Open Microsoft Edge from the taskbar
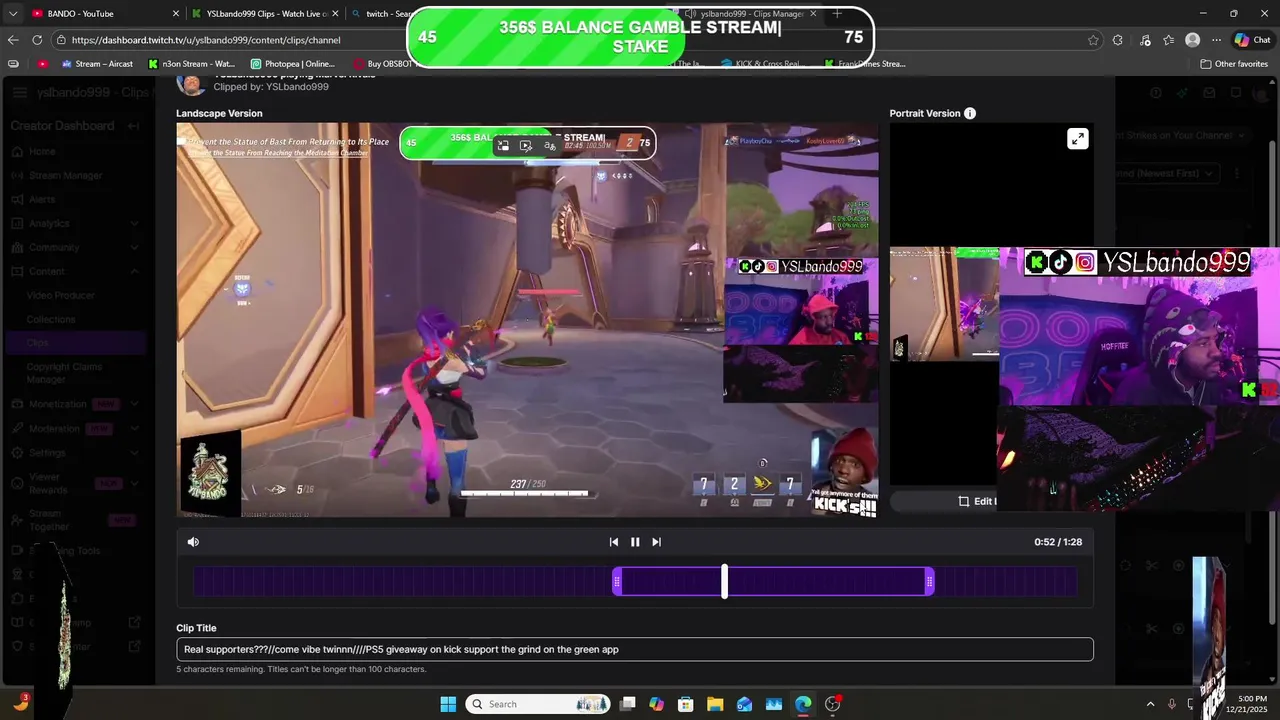The image size is (1280, 720). (803, 704)
